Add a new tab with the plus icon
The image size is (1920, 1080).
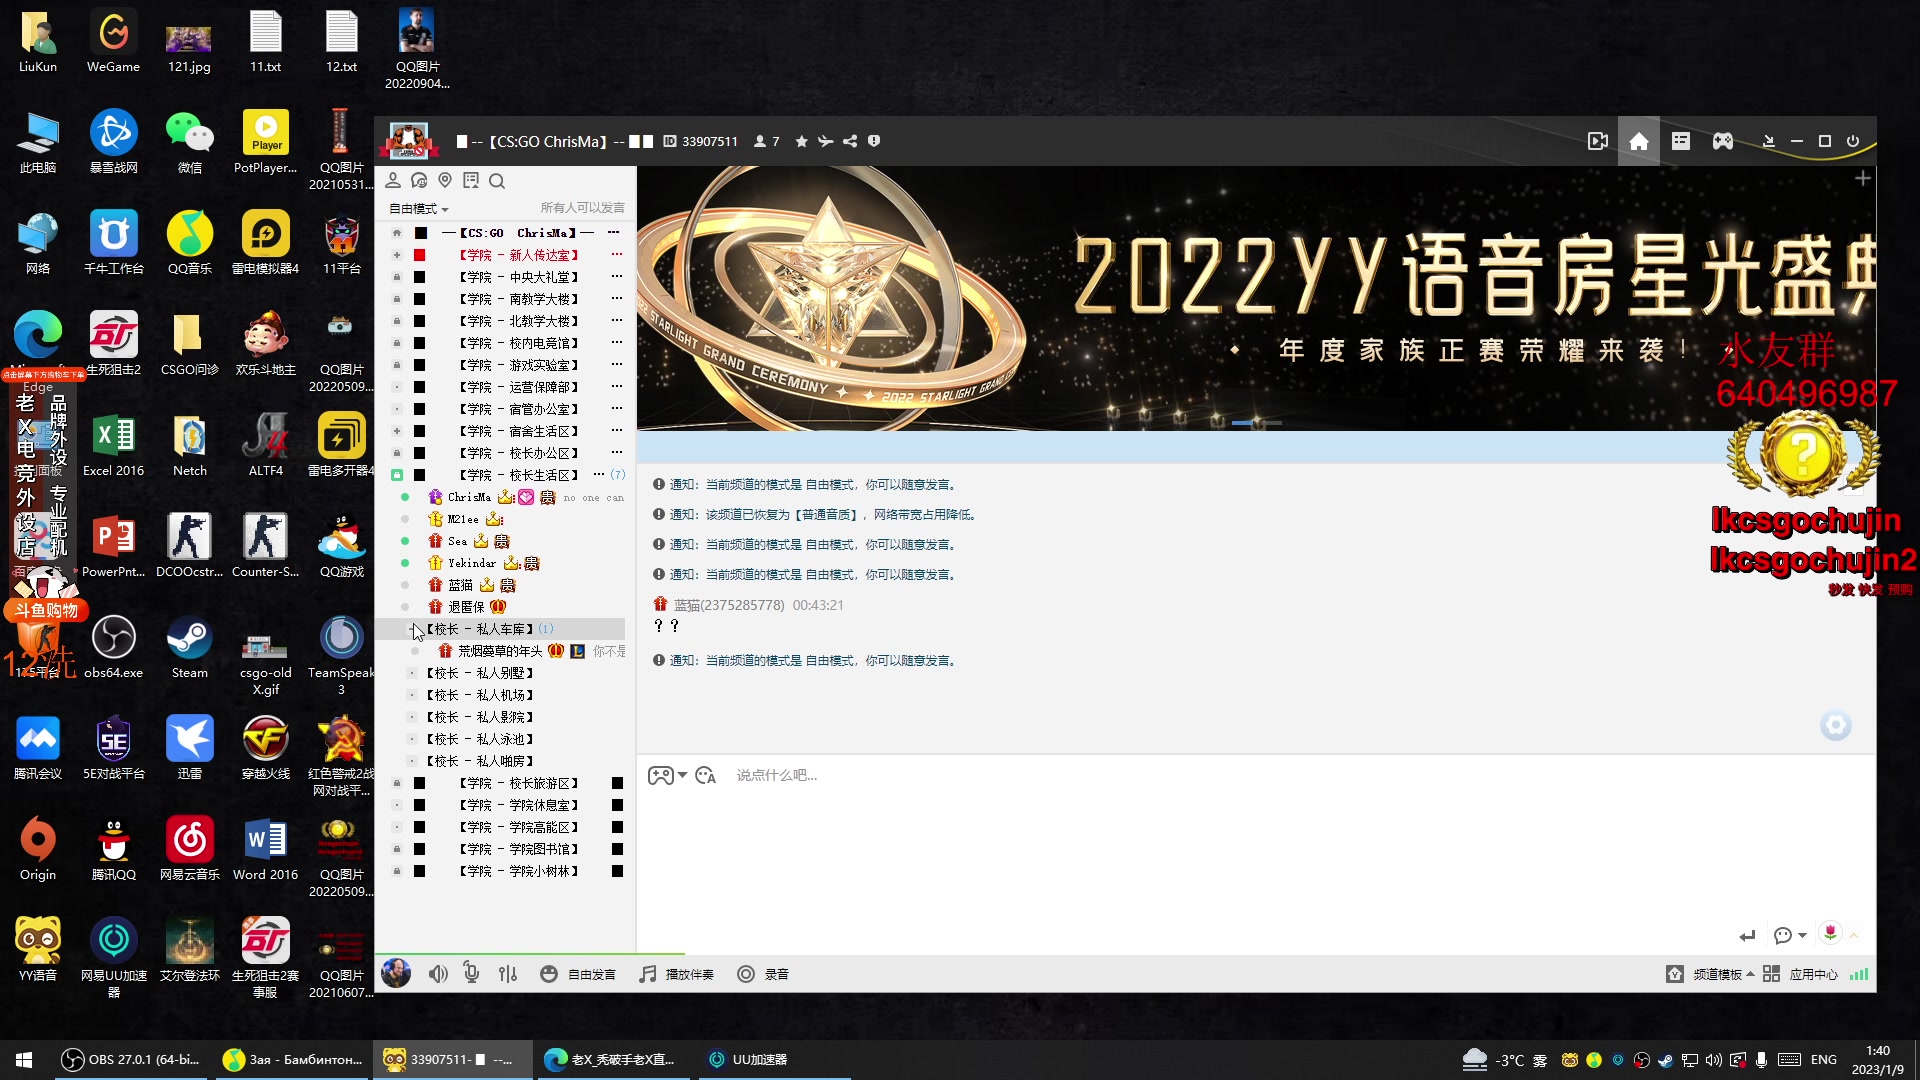tap(1863, 178)
